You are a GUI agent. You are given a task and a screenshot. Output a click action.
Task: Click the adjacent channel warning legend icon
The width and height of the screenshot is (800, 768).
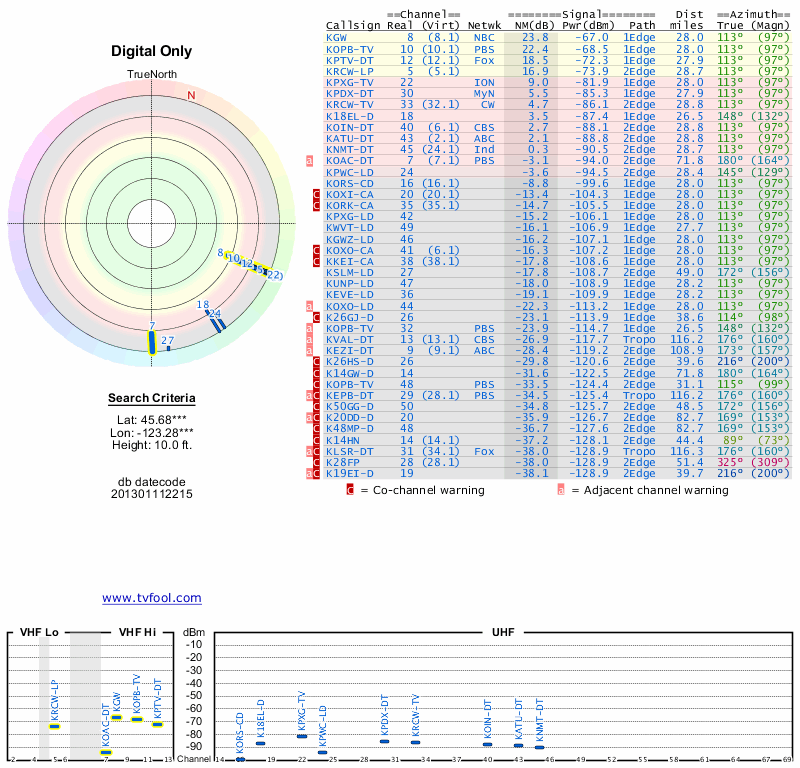tap(561, 490)
